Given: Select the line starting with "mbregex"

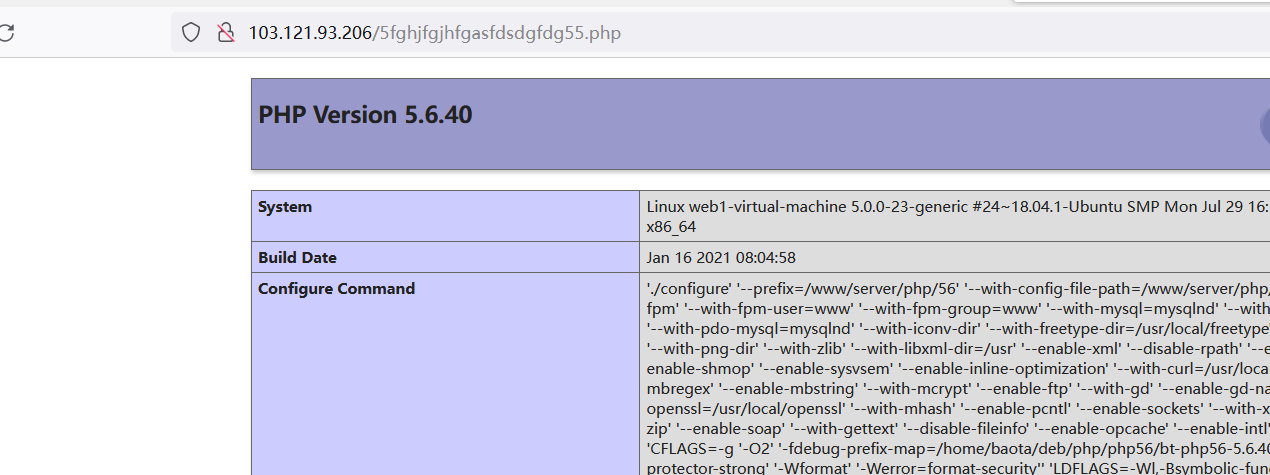Looking at the screenshot, I should 958,388.
